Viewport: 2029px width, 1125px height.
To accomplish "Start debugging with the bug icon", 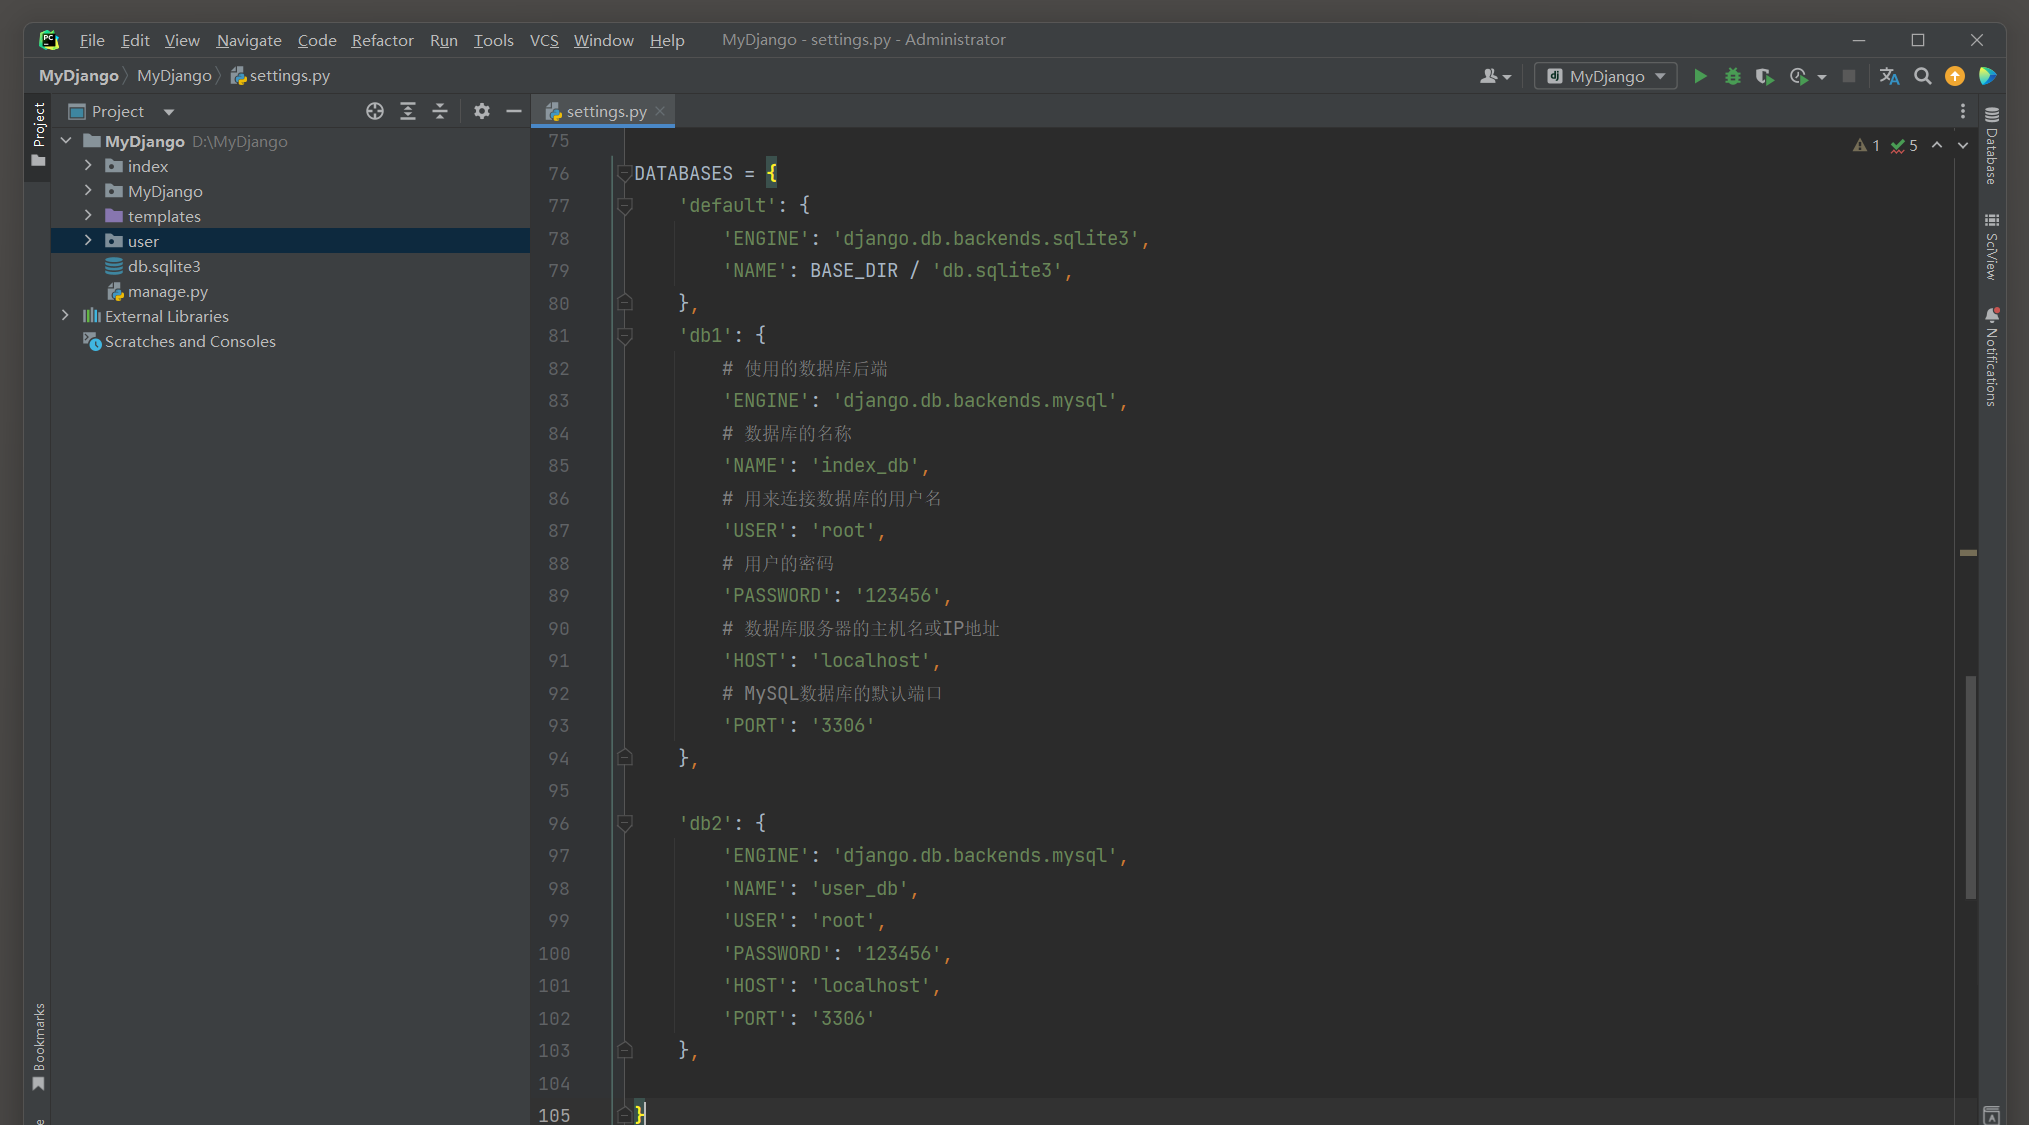I will [x=1732, y=76].
